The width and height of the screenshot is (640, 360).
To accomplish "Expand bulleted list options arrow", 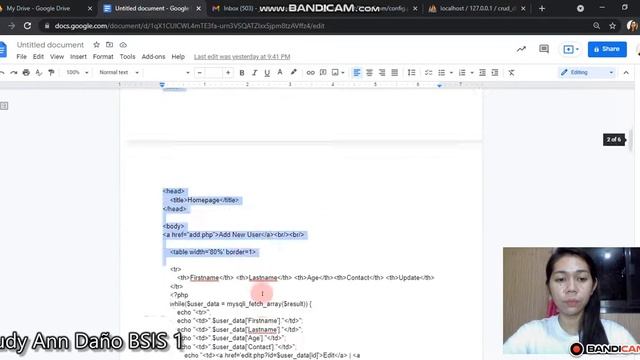I will coord(451,73).
